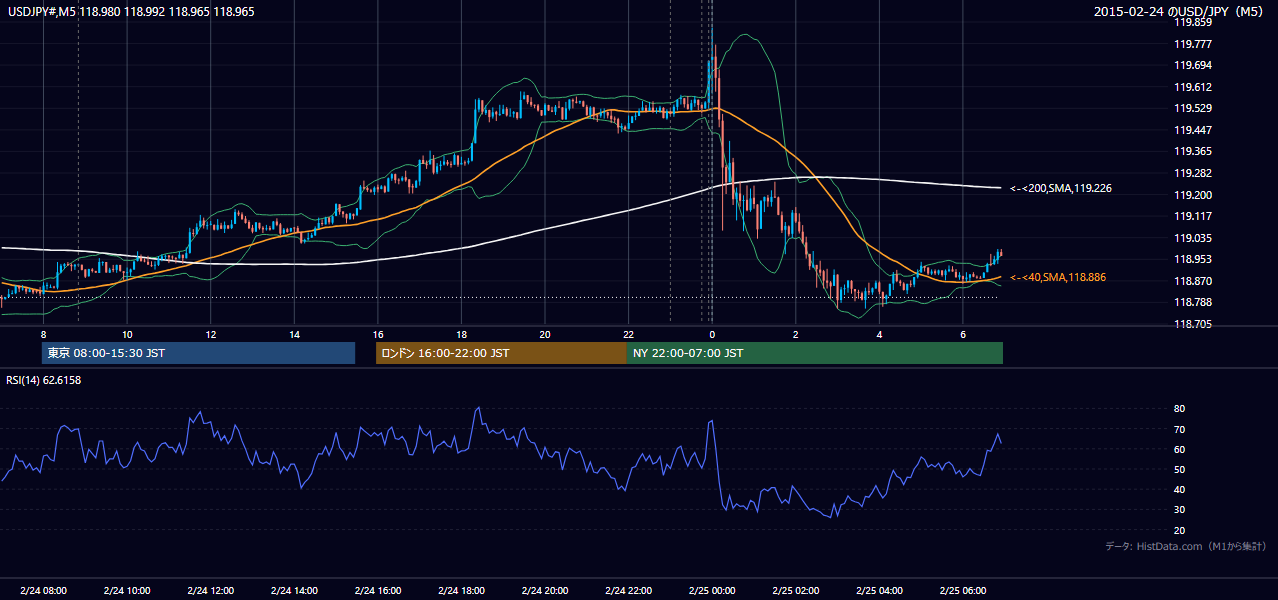The width and height of the screenshot is (1278, 600).
Task: Click hour label 0 under the price chart
Action: (x=711, y=334)
